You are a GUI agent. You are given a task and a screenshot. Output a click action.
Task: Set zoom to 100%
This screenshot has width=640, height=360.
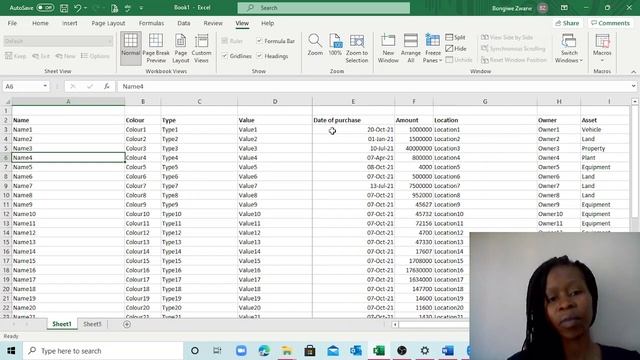pyautogui.click(x=335, y=45)
